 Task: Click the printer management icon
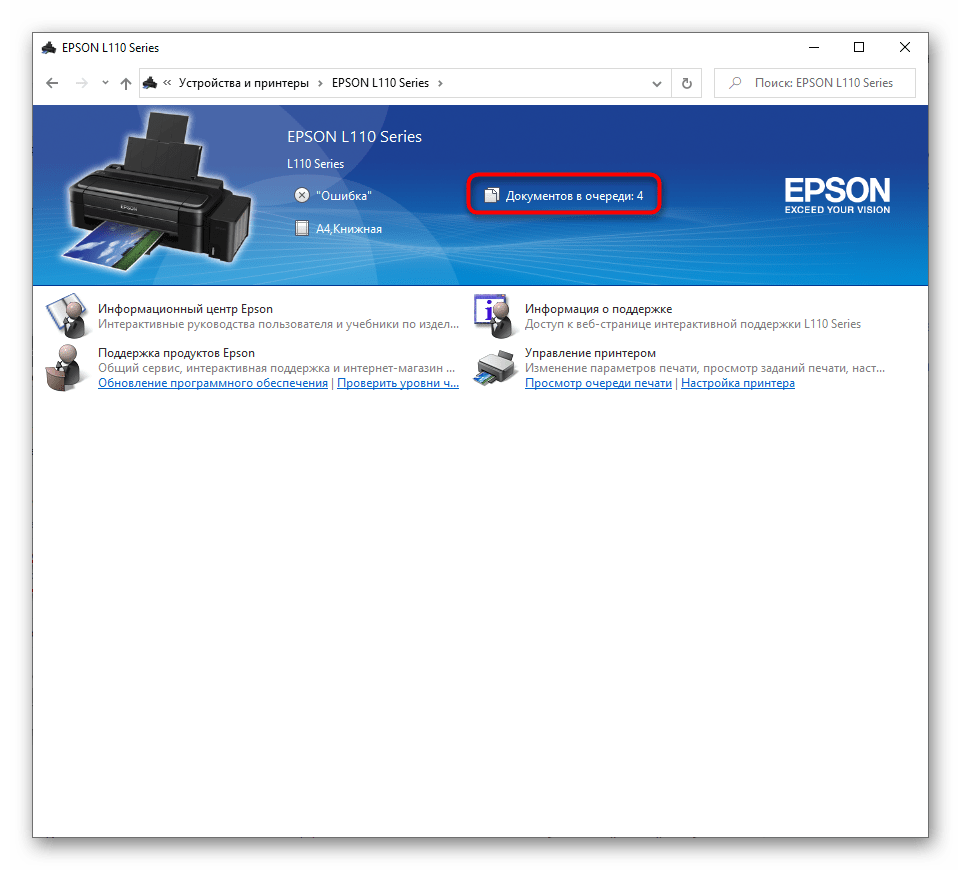point(495,369)
